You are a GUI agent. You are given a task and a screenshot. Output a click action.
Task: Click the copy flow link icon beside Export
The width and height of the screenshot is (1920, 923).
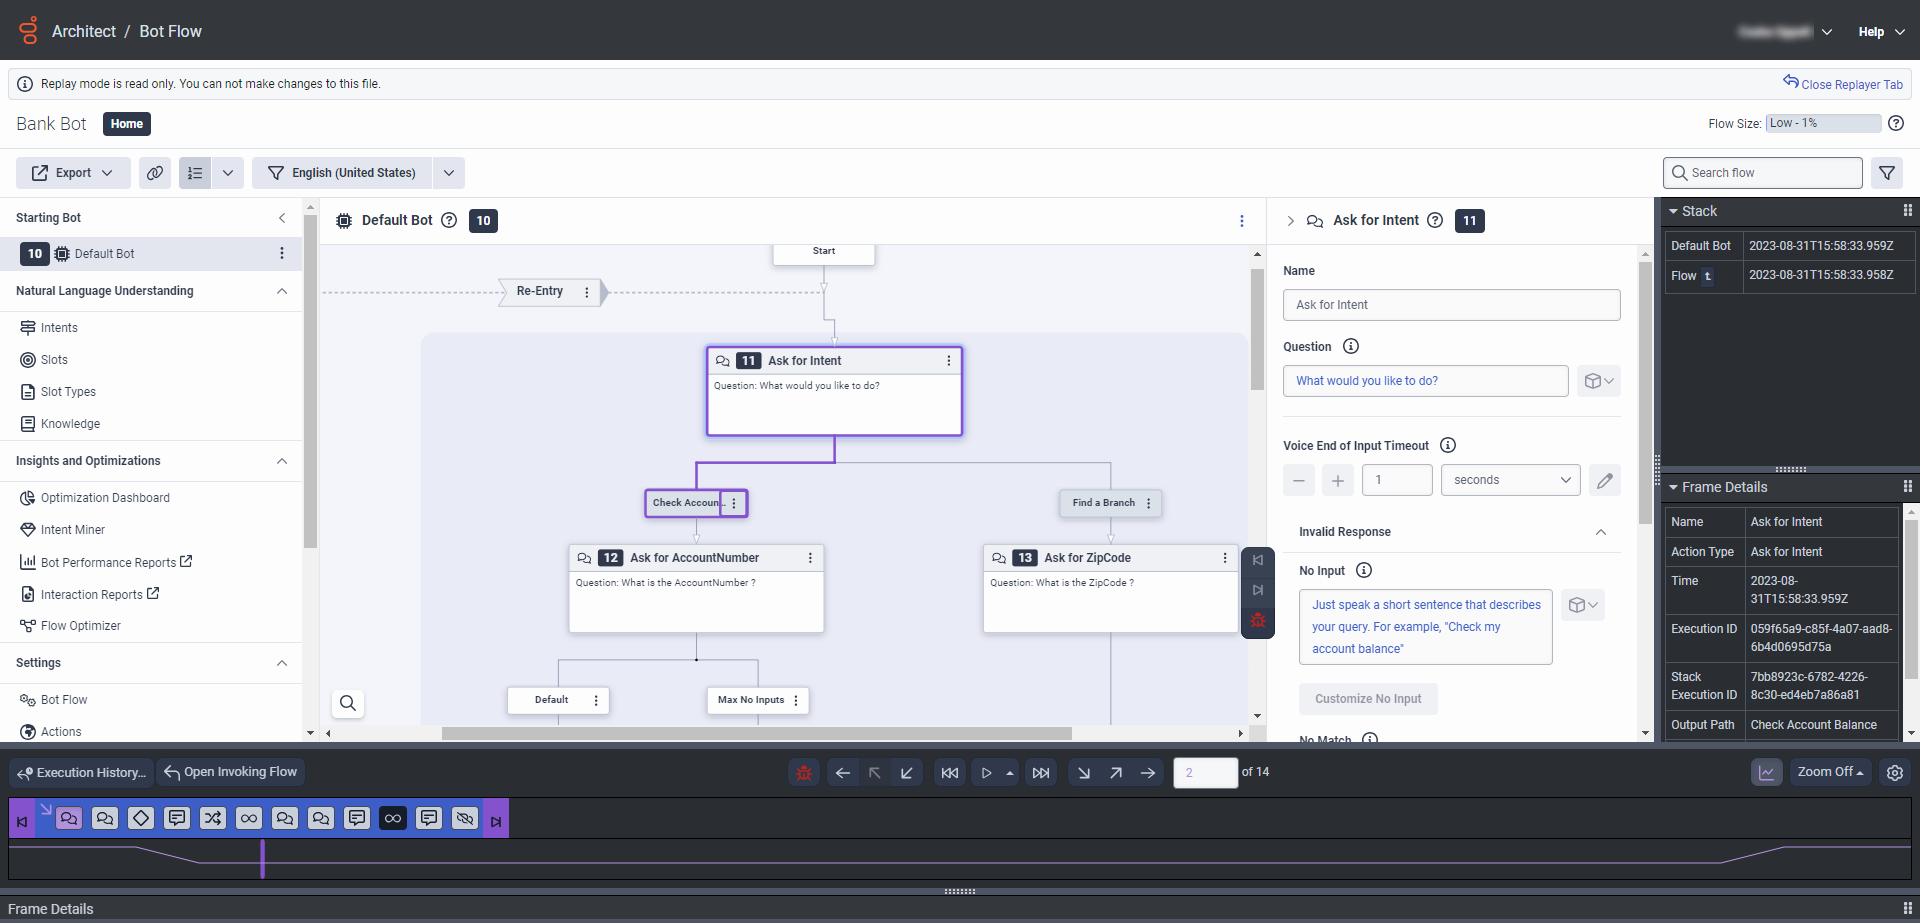pyautogui.click(x=155, y=172)
